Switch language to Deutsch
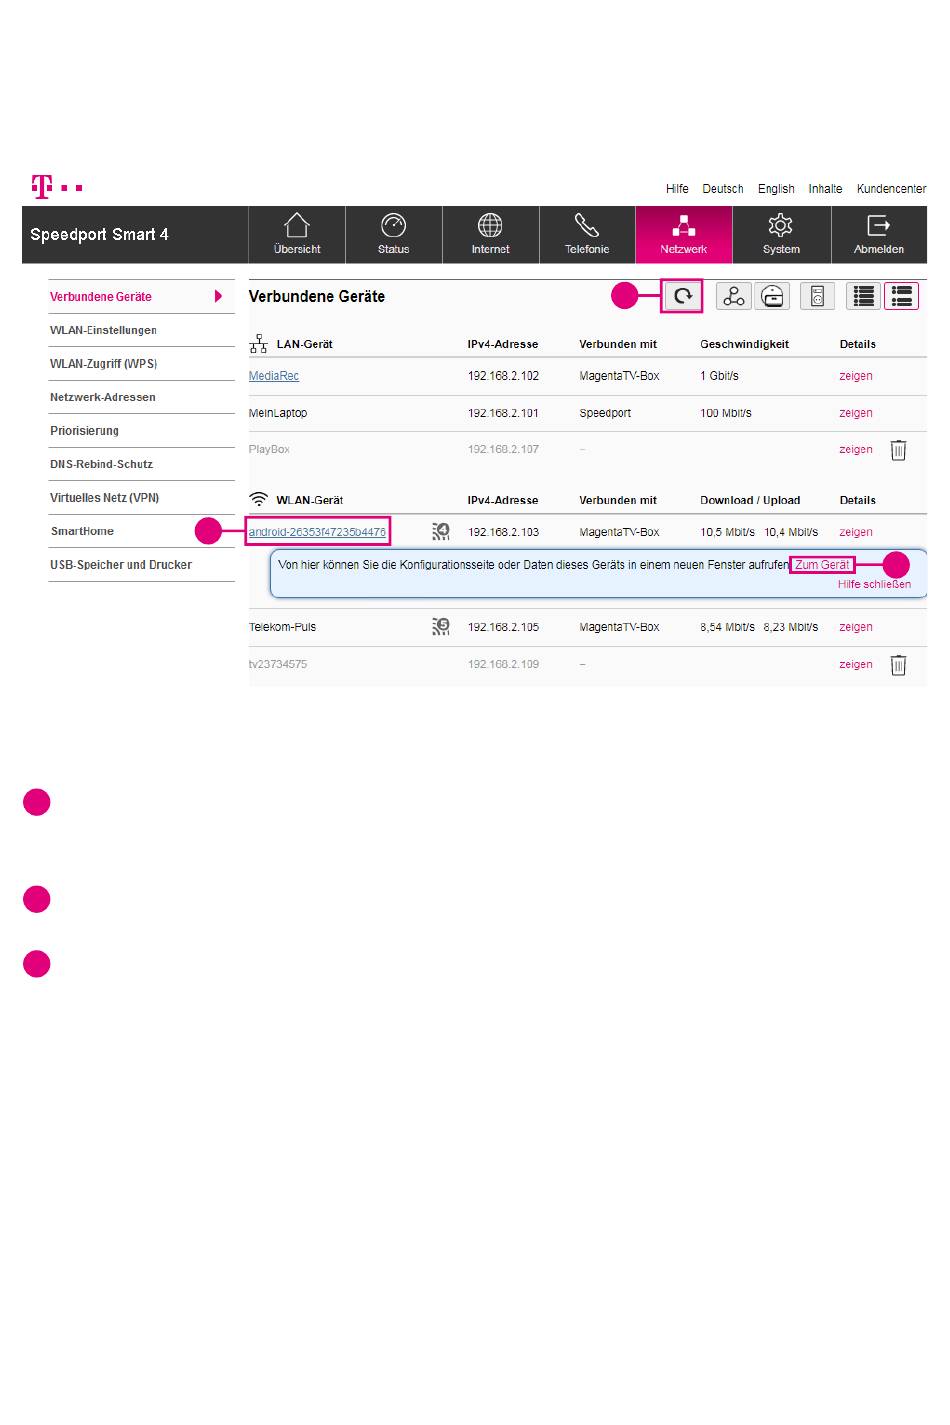 click(723, 189)
